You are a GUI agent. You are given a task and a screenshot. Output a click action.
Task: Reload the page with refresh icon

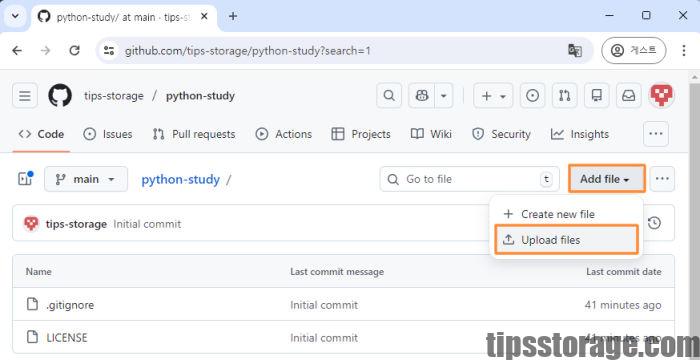point(74,50)
